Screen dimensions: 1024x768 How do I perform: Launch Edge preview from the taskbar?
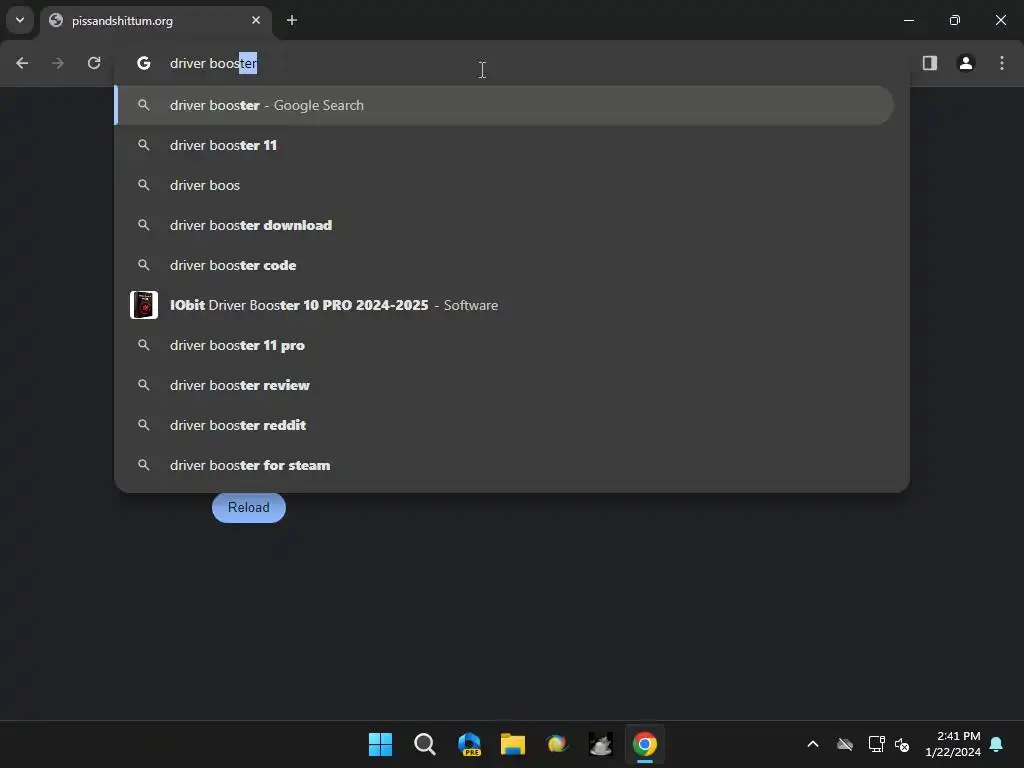click(x=469, y=744)
